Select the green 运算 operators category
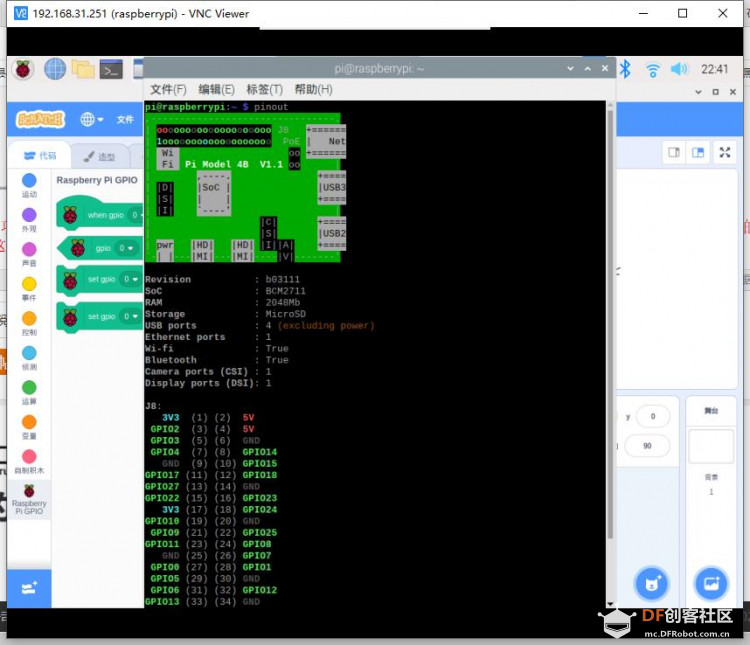 [x=29, y=392]
